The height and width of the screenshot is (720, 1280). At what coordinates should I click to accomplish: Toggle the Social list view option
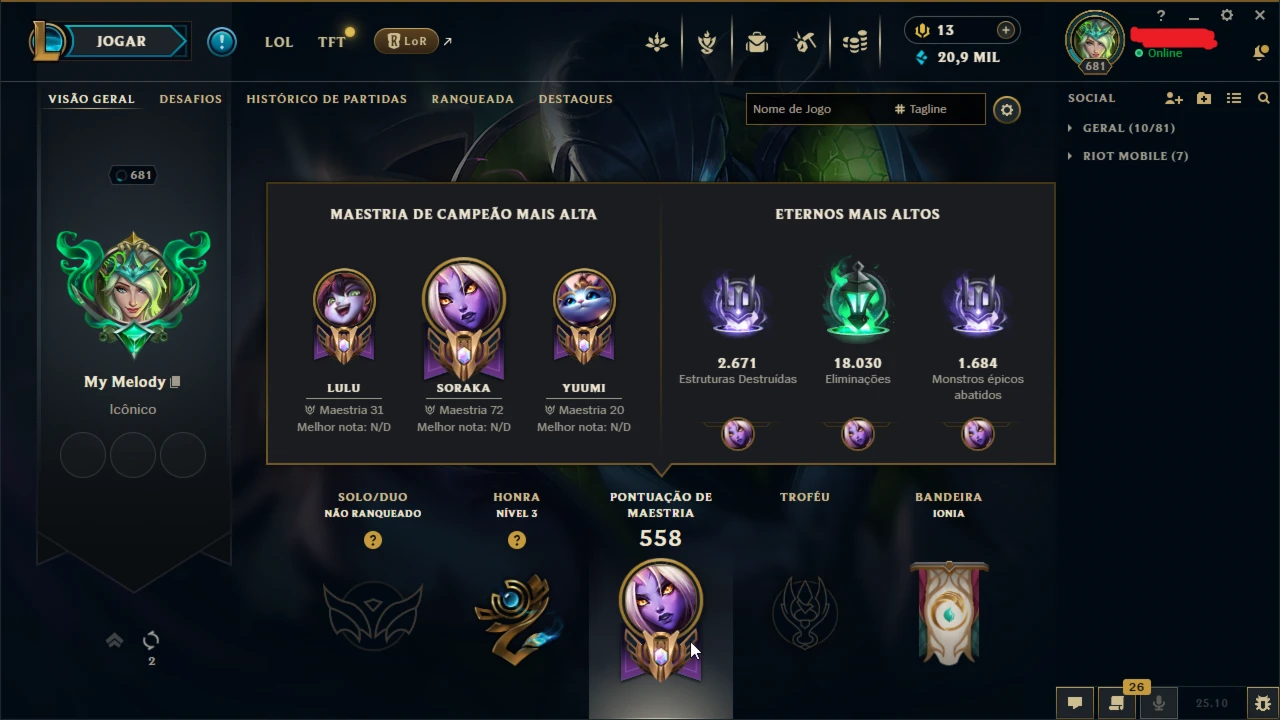tap(1234, 98)
